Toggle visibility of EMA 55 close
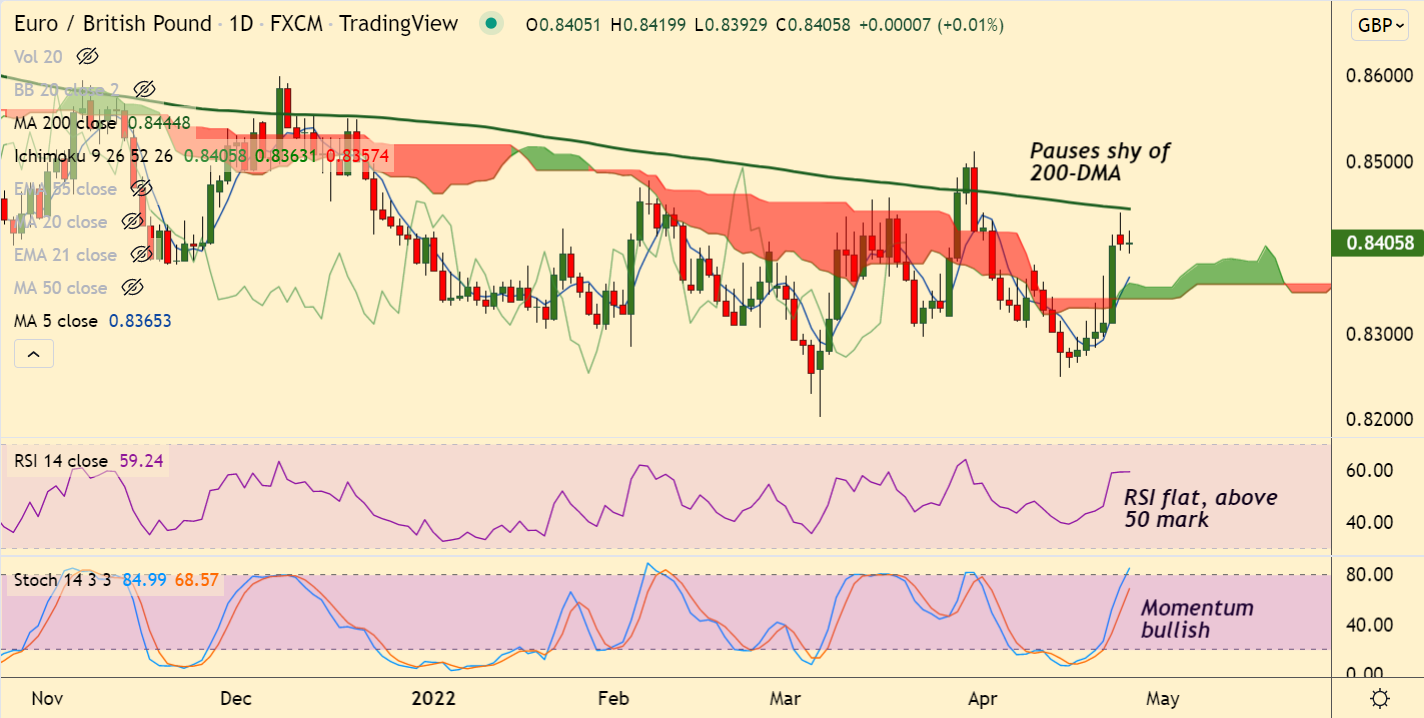This screenshot has width=1424, height=718. click(x=141, y=188)
